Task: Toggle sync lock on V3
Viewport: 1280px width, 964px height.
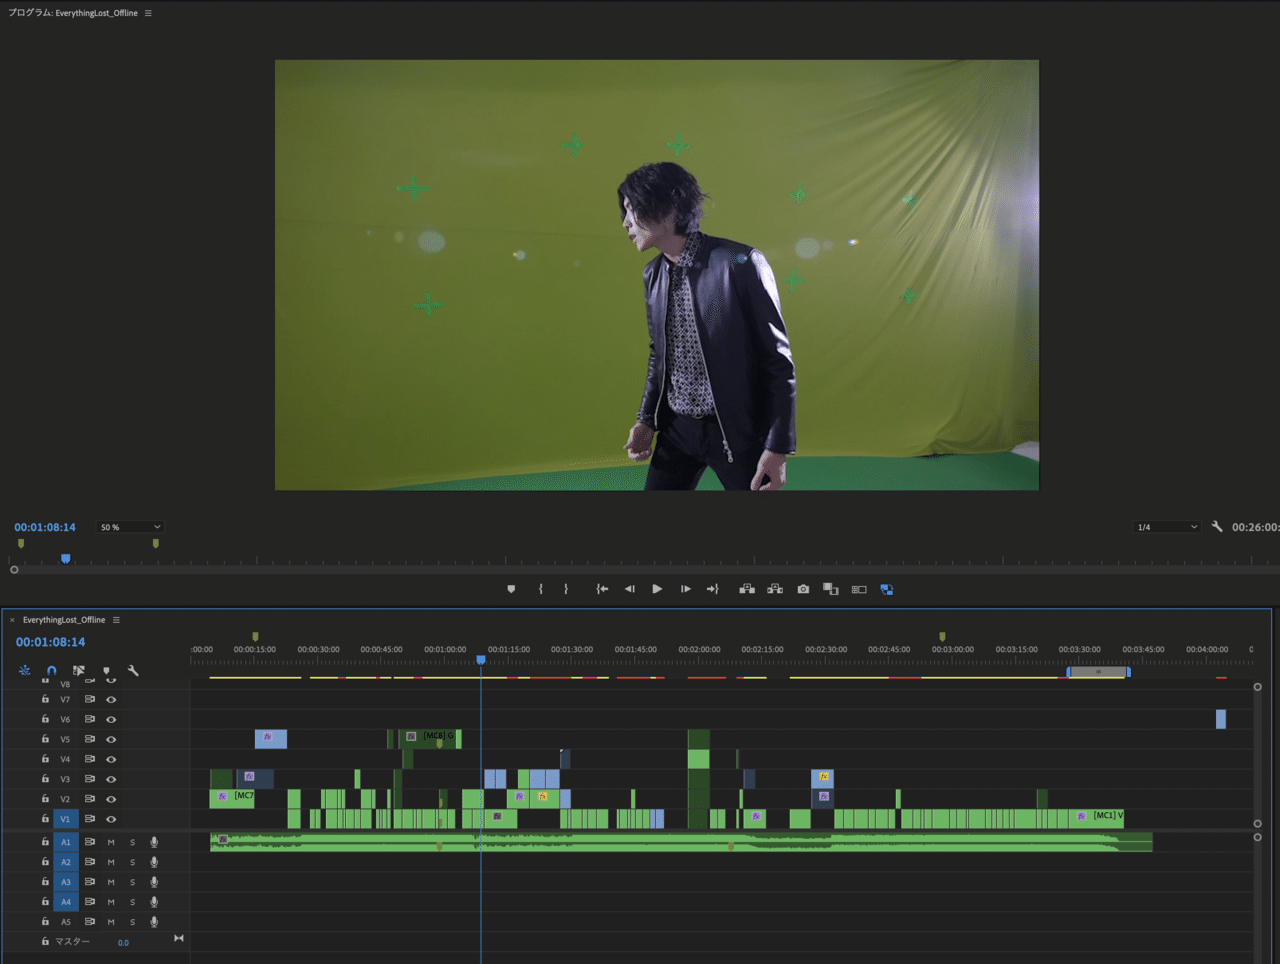Action: point(90,779)
